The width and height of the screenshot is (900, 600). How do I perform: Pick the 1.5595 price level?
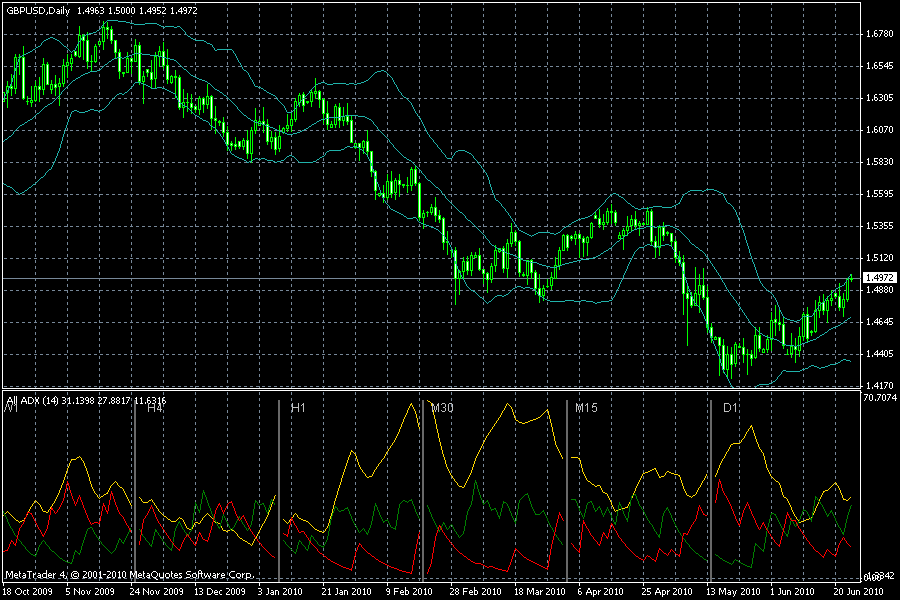tap(880, 194)
